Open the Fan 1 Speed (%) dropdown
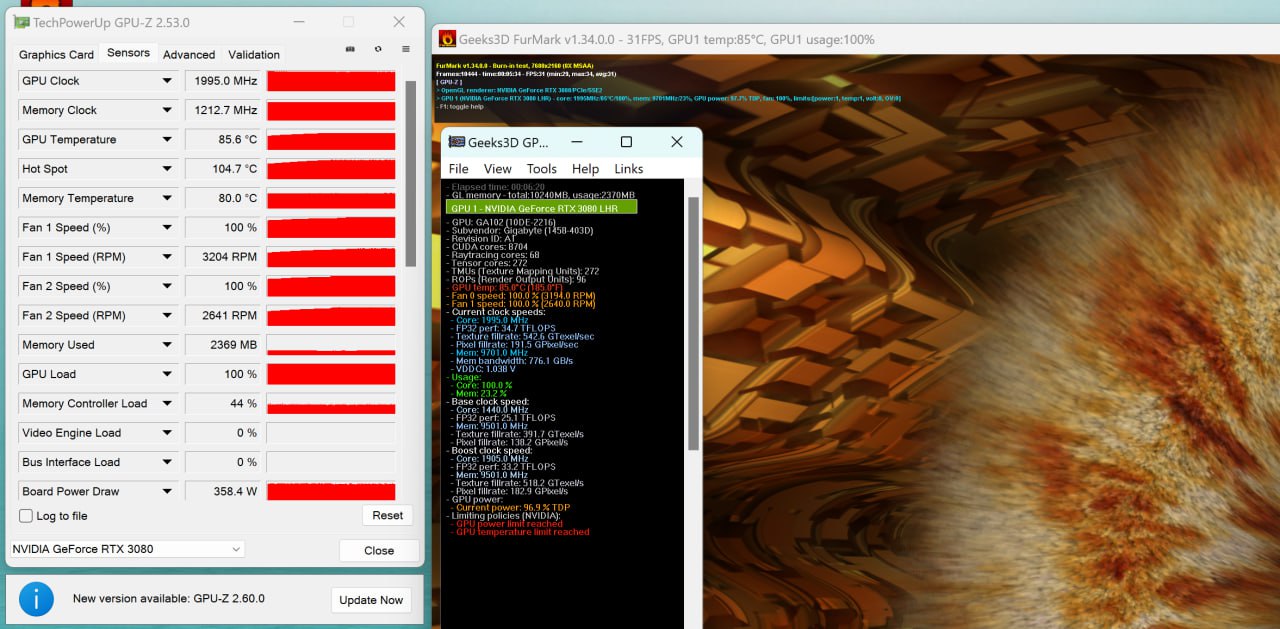 pyautogui.click(x=167, y=228)
